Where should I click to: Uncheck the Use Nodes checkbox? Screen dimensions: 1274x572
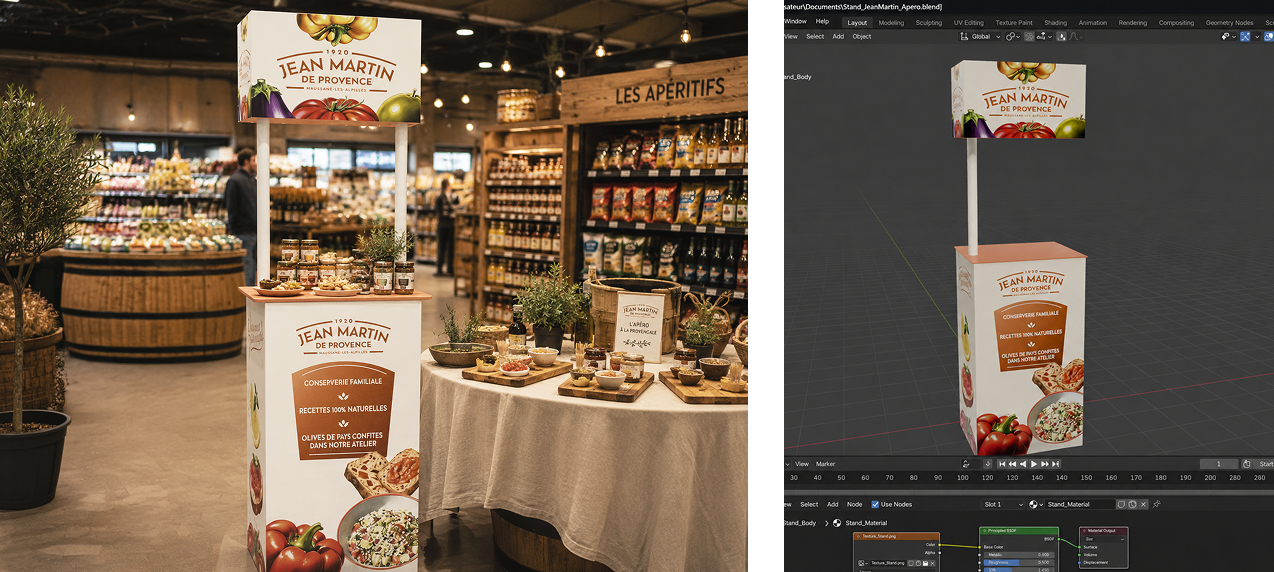875,504
